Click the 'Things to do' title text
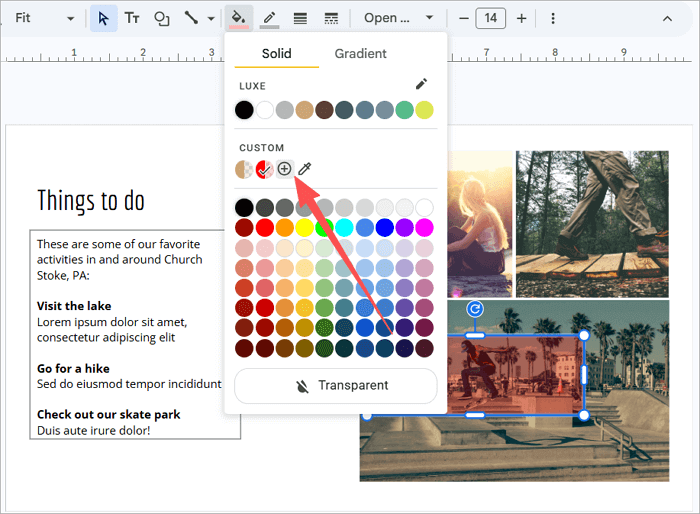 coord(91,201)
